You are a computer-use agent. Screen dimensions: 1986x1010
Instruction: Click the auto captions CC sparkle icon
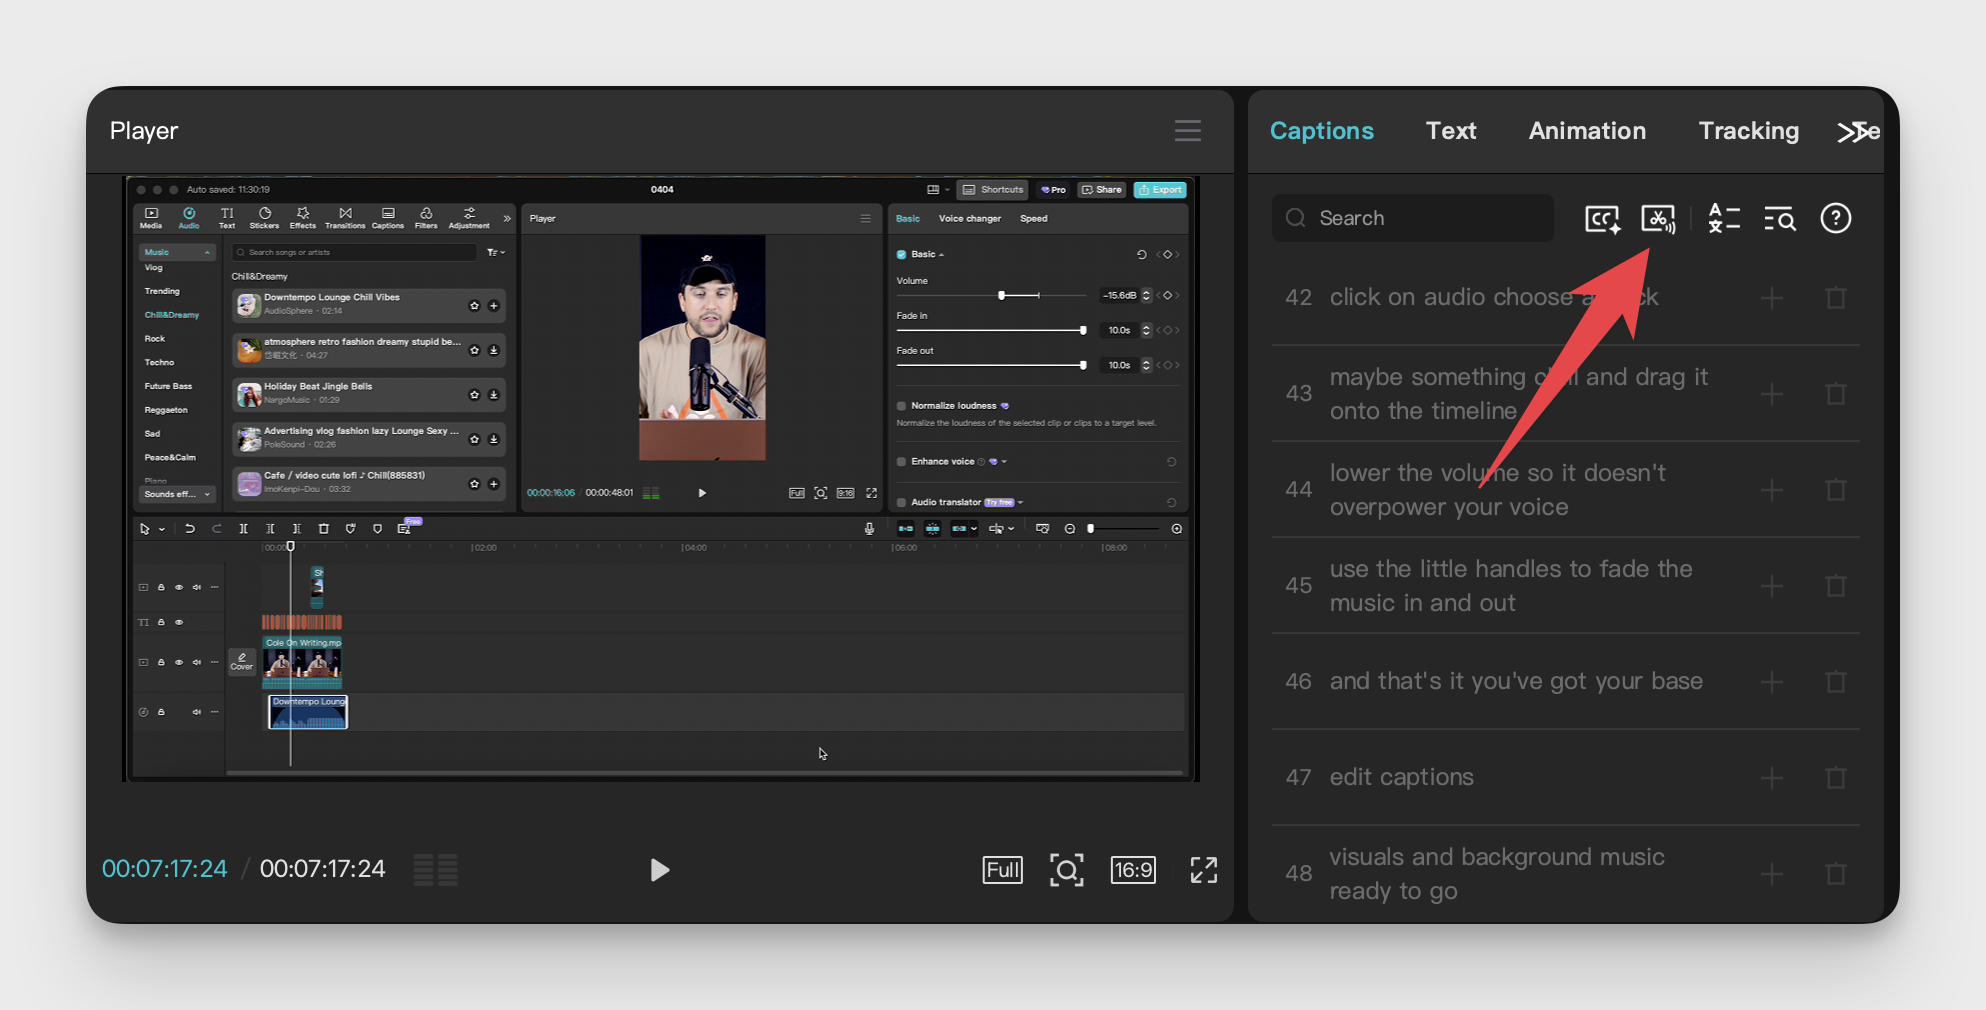1603,219
